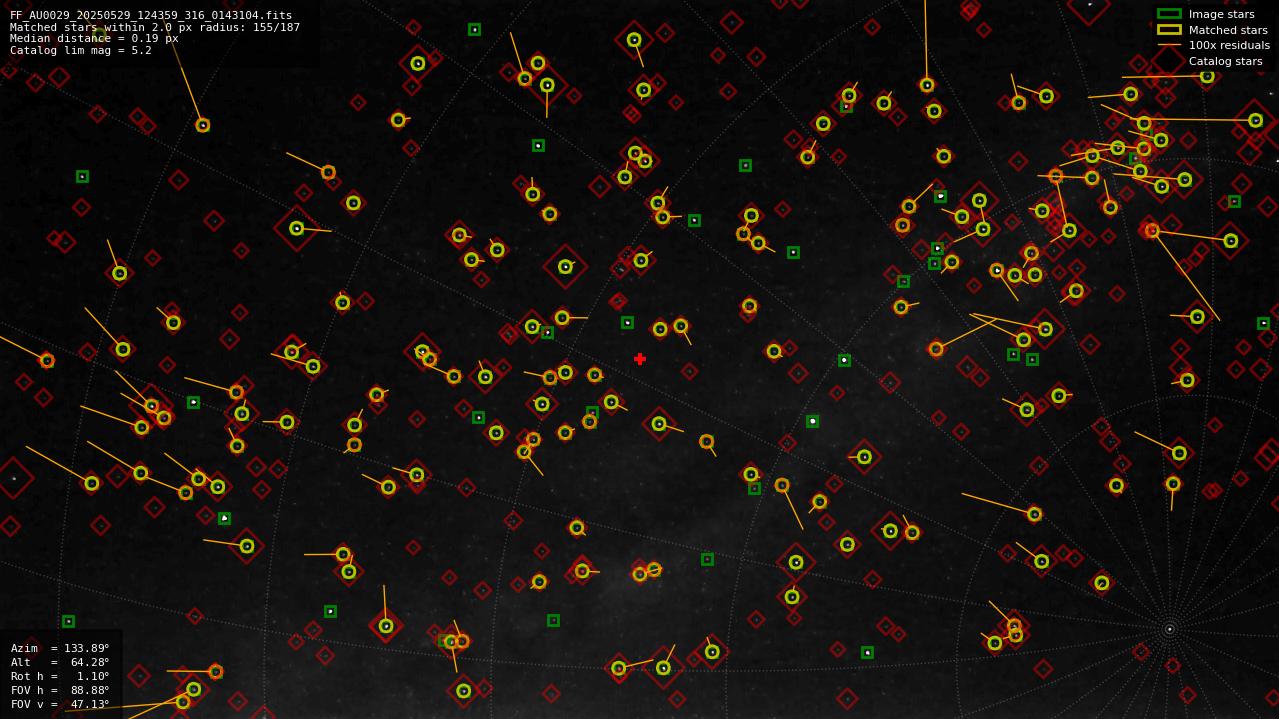Select the 'Matched stars' legend label
The width and height of the screenshot is (1279, 719).
pyautogui.click(x=1228, y=30)
